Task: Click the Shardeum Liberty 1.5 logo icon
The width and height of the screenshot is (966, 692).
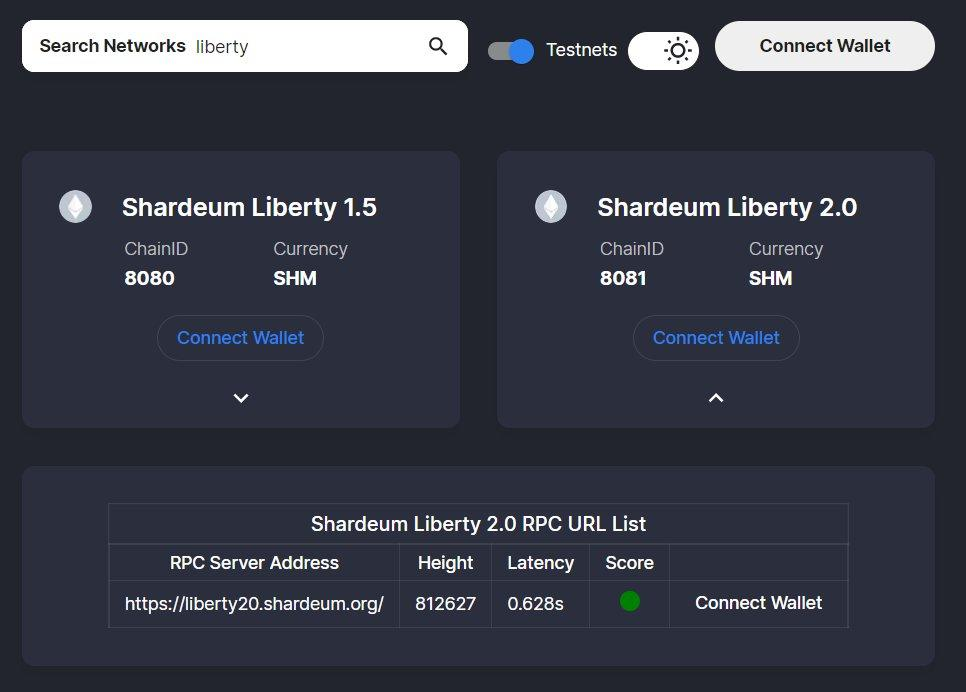Action: [75, 206]
